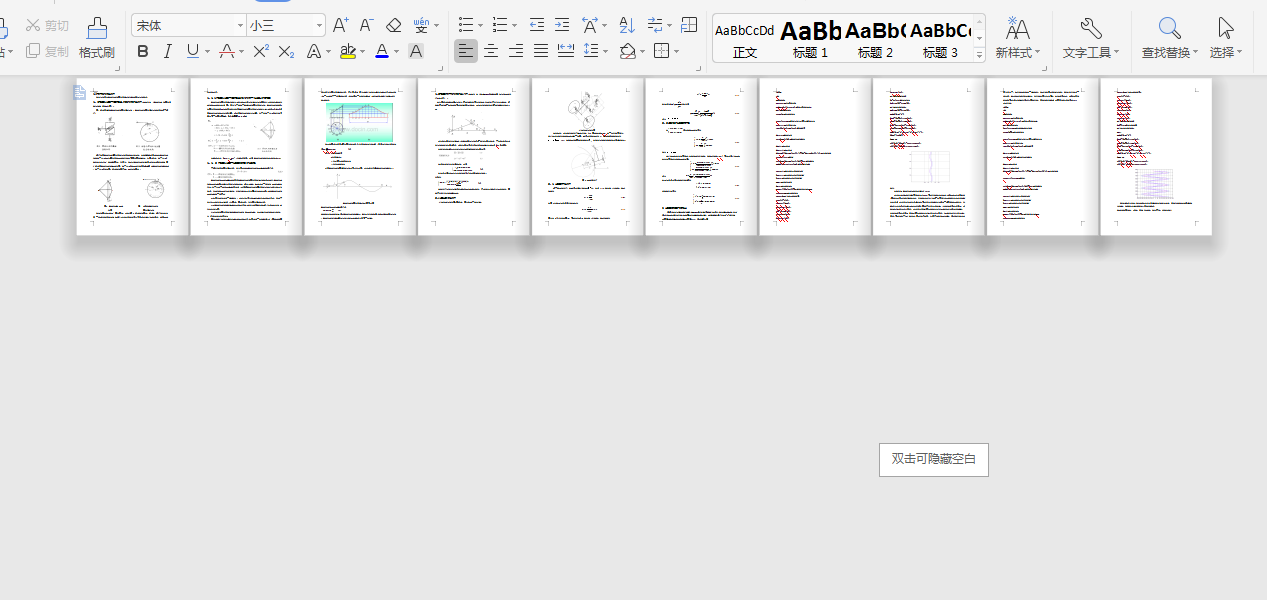Apply the 标题 2 heading style
The image size is (1267, 600).
[x=875, y=39]
